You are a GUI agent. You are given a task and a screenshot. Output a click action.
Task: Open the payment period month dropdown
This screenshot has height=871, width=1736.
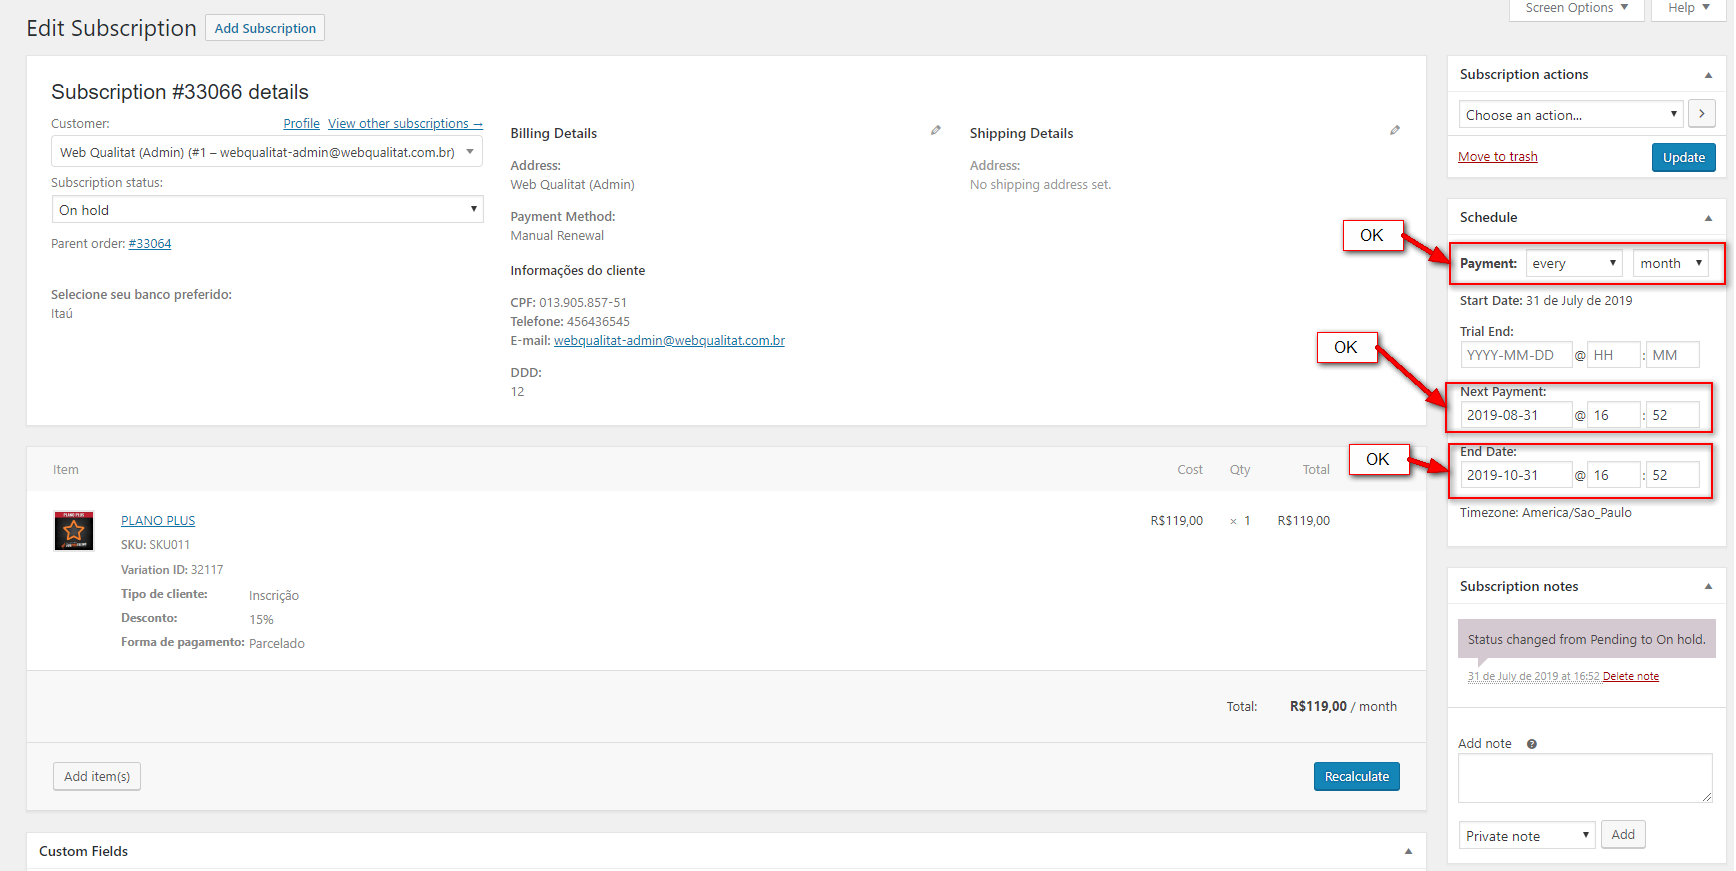coord(1670,263)
